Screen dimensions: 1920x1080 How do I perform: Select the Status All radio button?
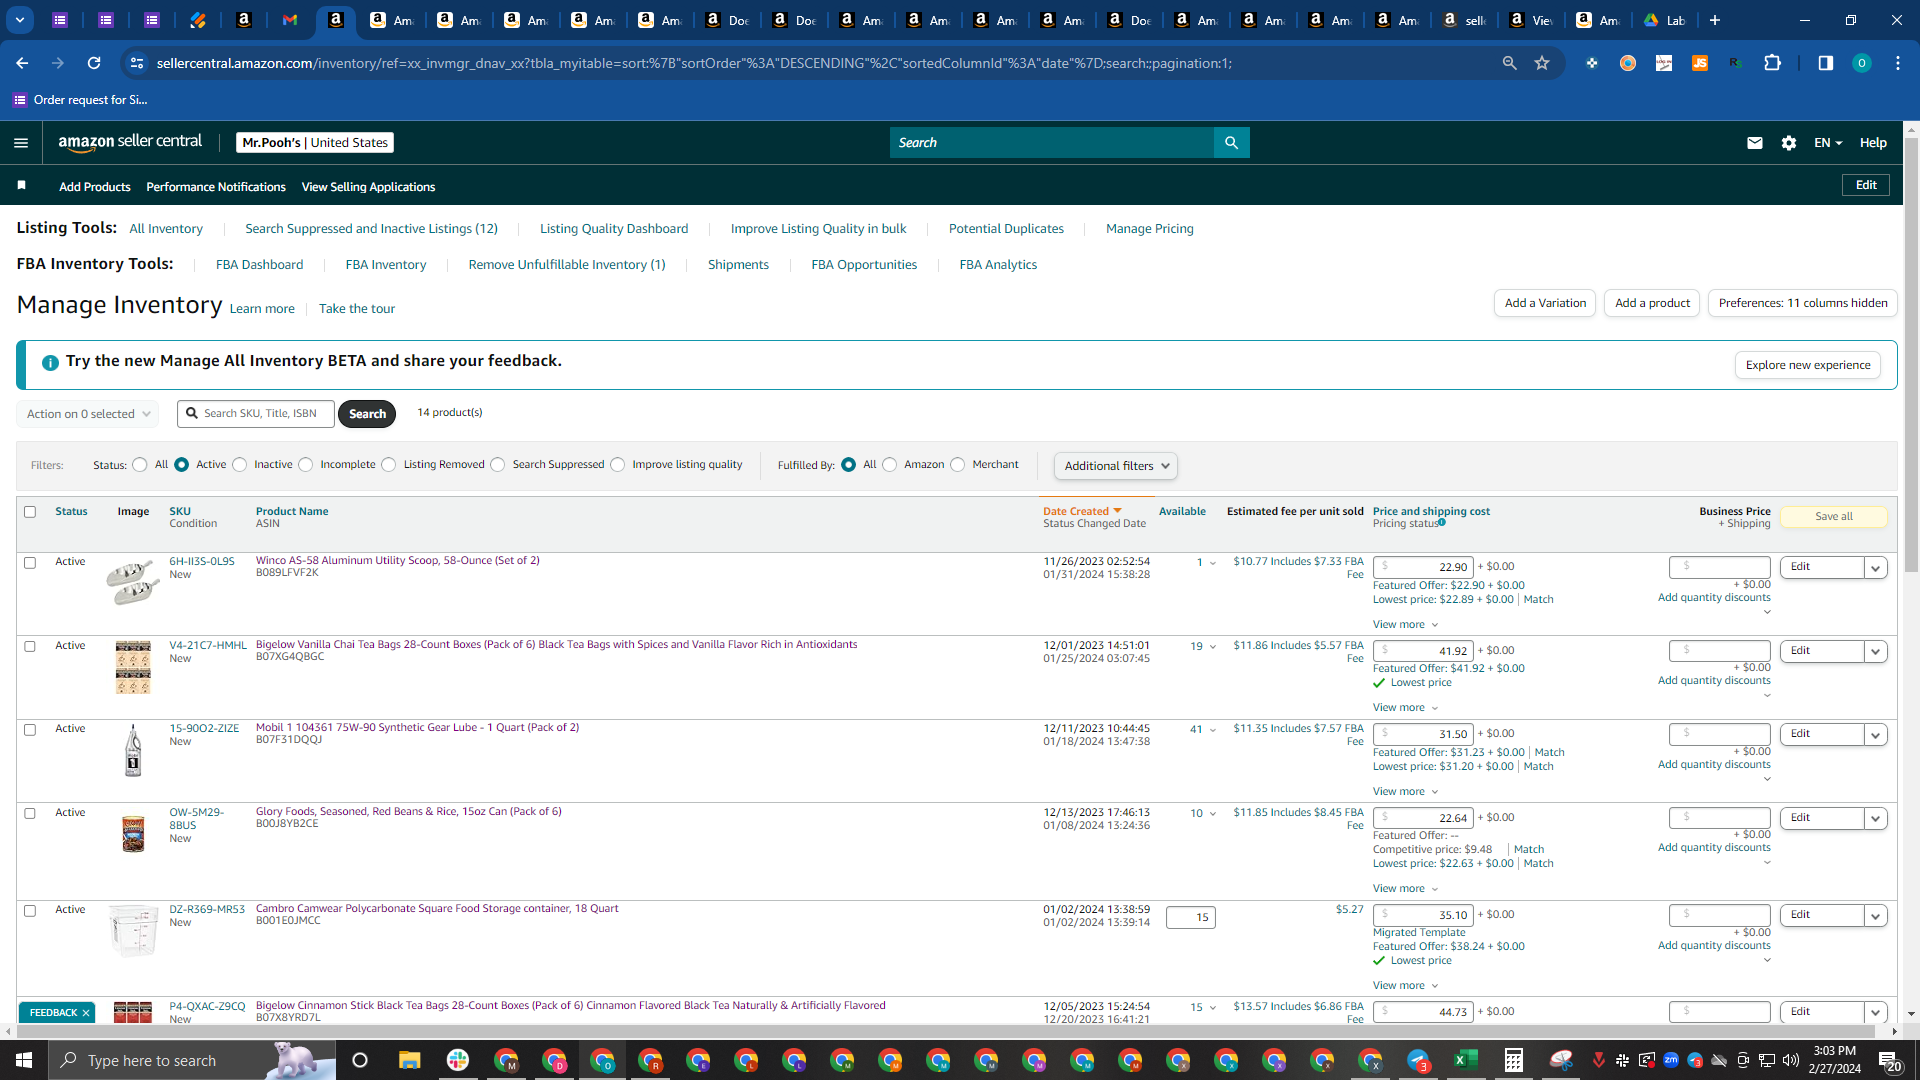140,465
